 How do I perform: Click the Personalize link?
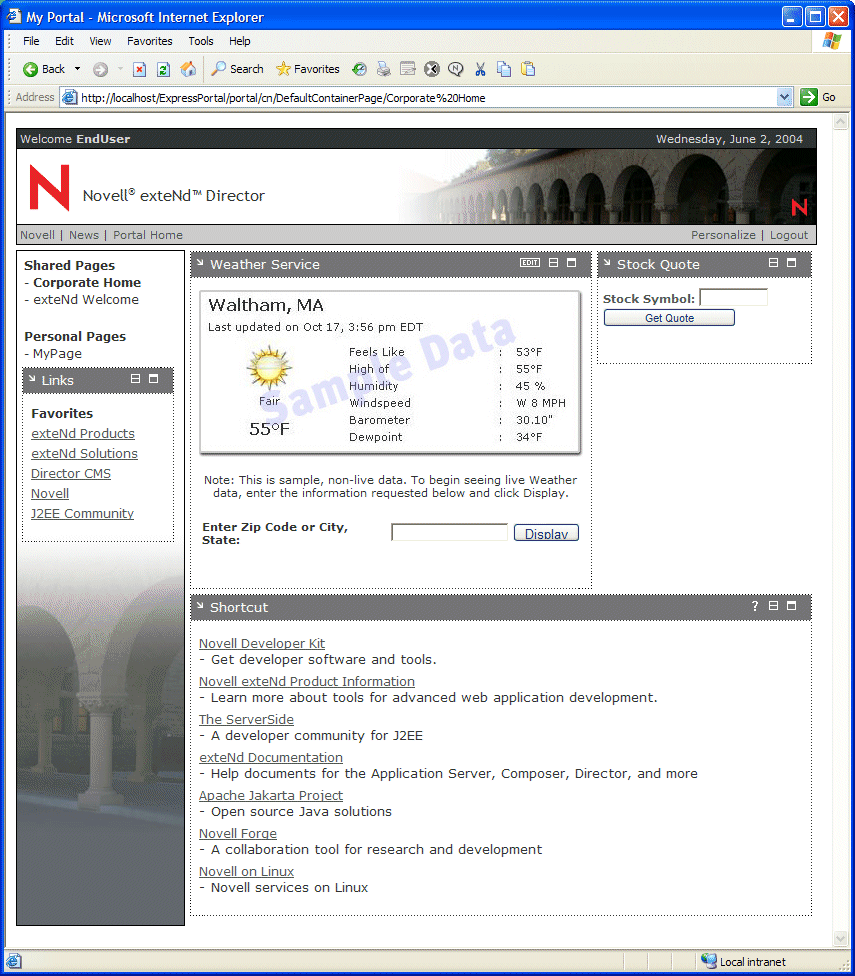[723, 235]
